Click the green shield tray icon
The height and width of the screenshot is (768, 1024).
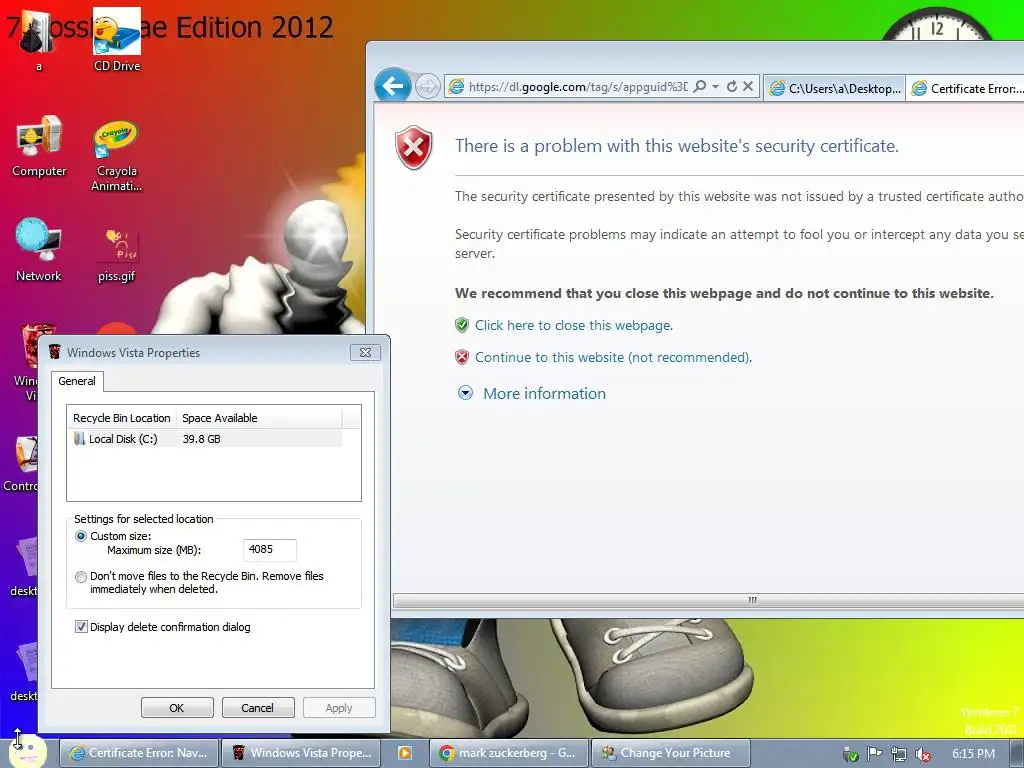(850, 754)
